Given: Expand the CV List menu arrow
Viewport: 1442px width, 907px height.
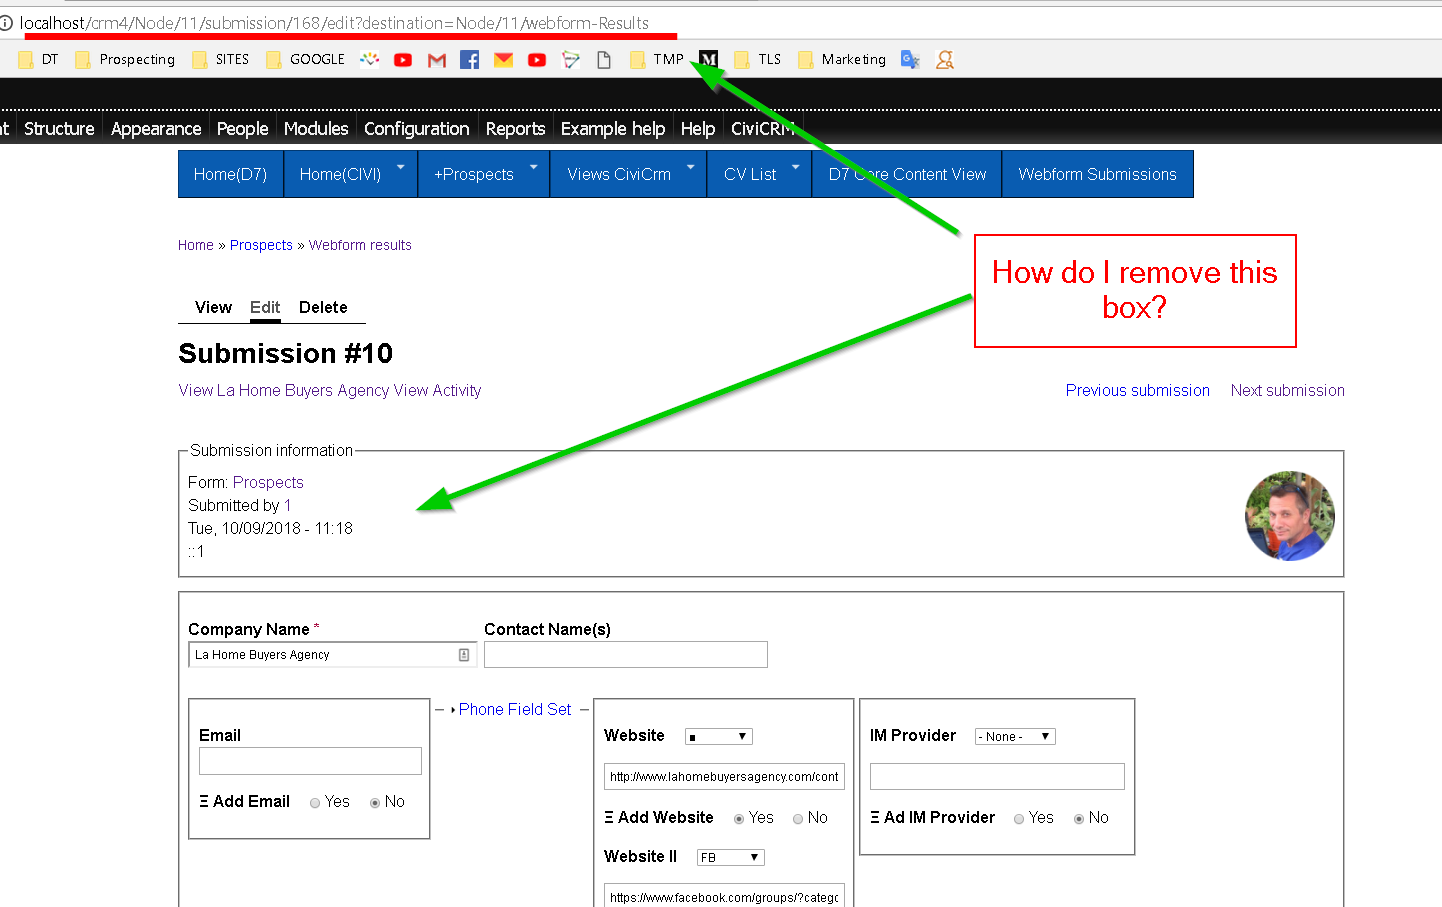Looking at the screenshot, I should point(796,167).
